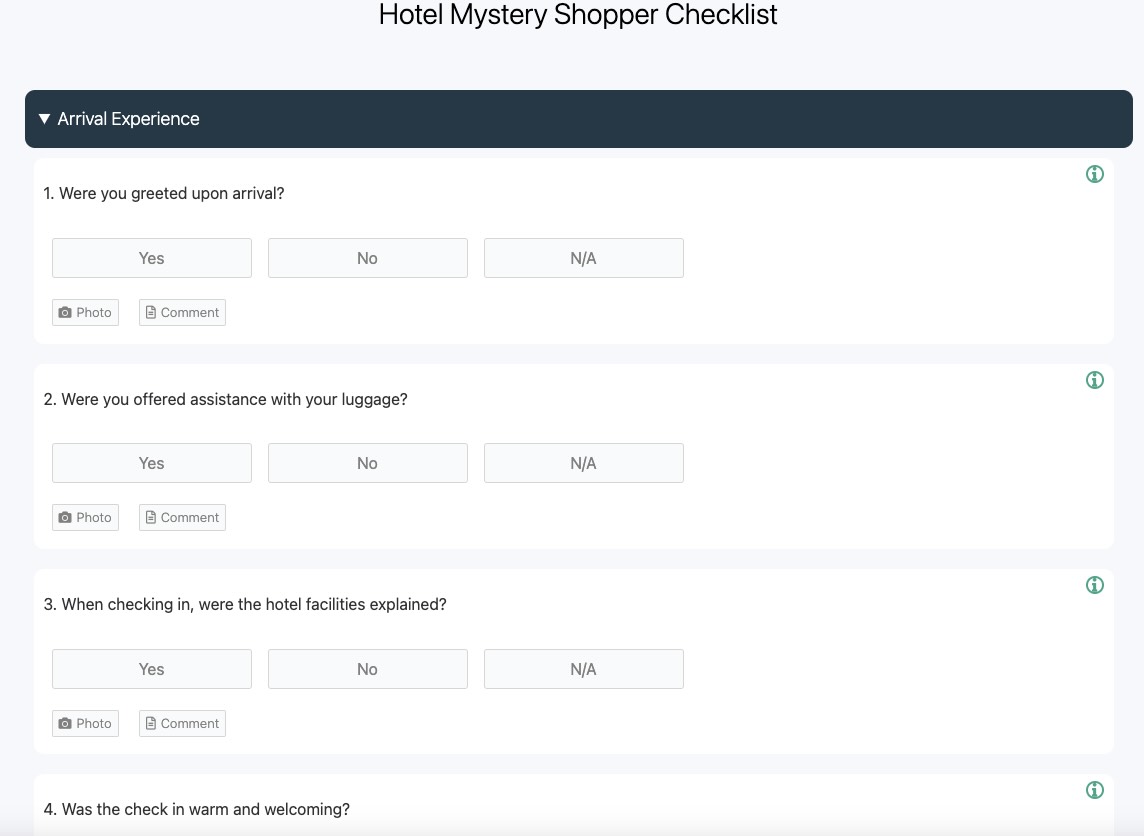
Task: Answer No to question 1
Action: (x=367, y=258)
